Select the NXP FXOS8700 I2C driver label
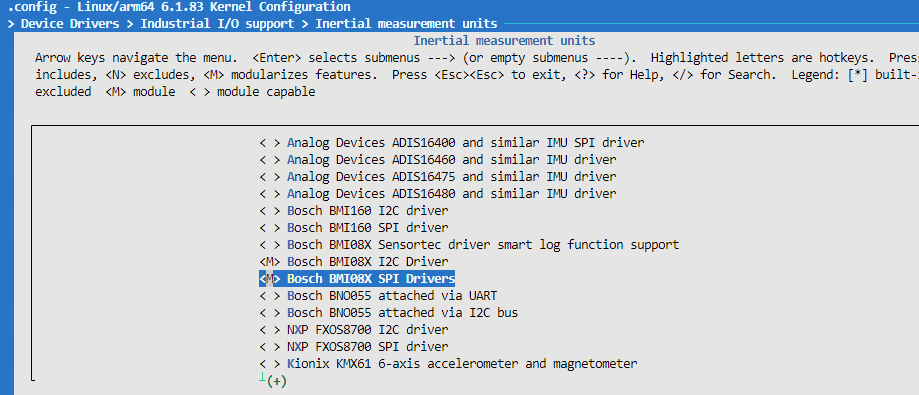This screenshot has height=395, width=919. pos(368,330)
